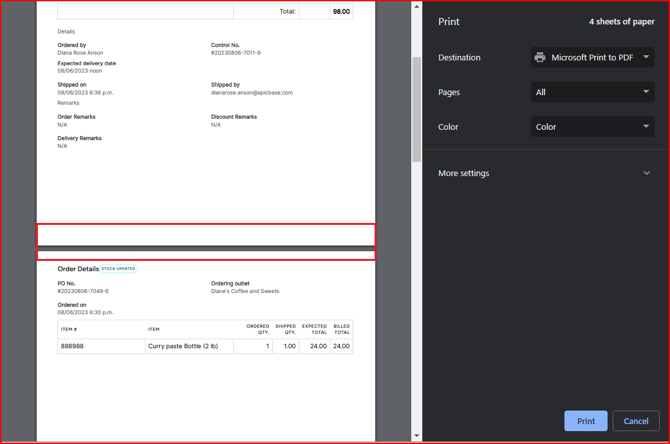Click the Cancel button

pos(635,421)
